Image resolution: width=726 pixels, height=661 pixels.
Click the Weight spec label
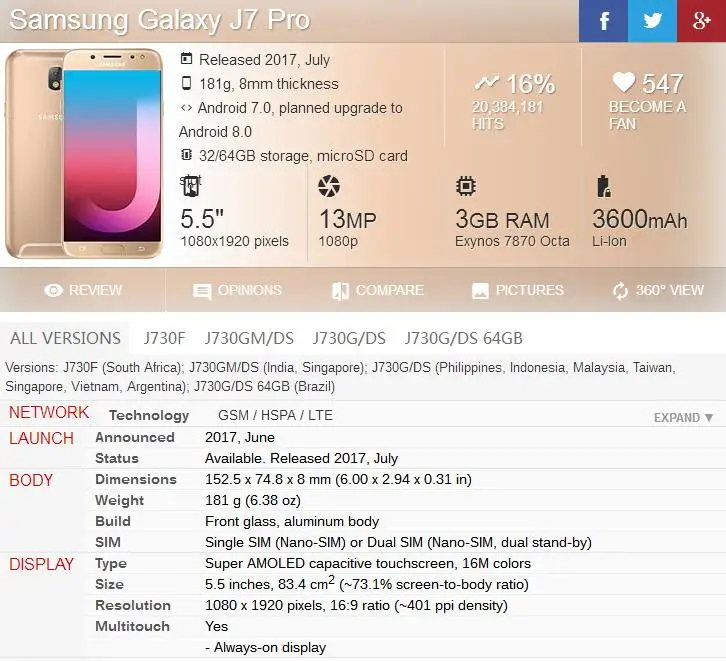119,500
